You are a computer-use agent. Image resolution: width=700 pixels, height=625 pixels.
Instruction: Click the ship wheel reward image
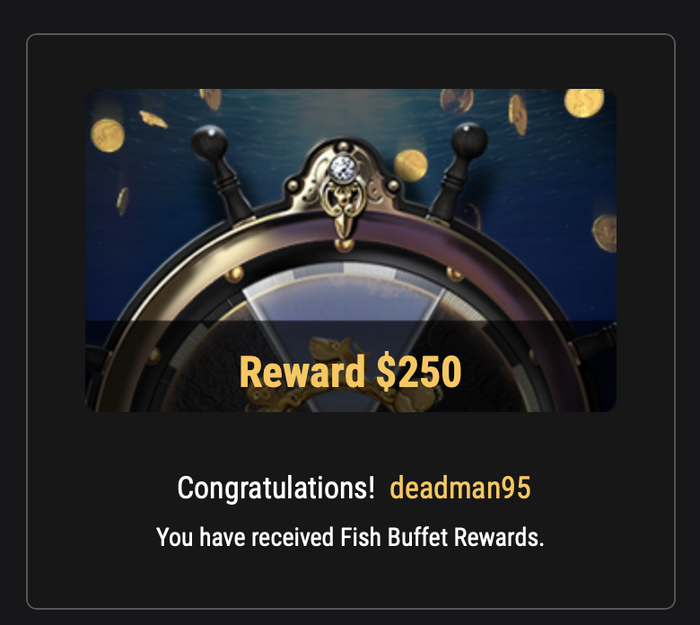(x=351, y=250)
